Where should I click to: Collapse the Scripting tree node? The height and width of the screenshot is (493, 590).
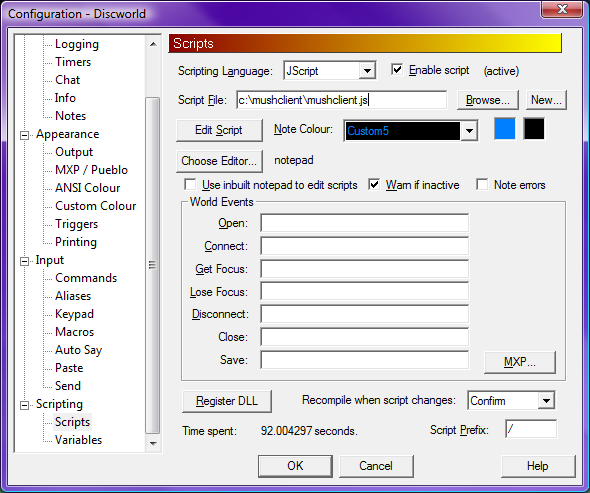click(x=24, y=405)
